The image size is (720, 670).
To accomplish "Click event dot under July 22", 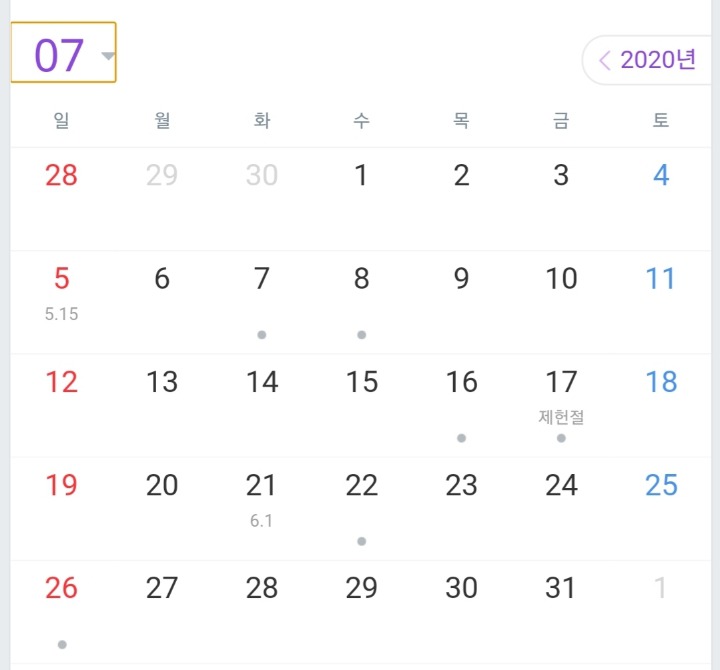I will click(x=361, y=541).
